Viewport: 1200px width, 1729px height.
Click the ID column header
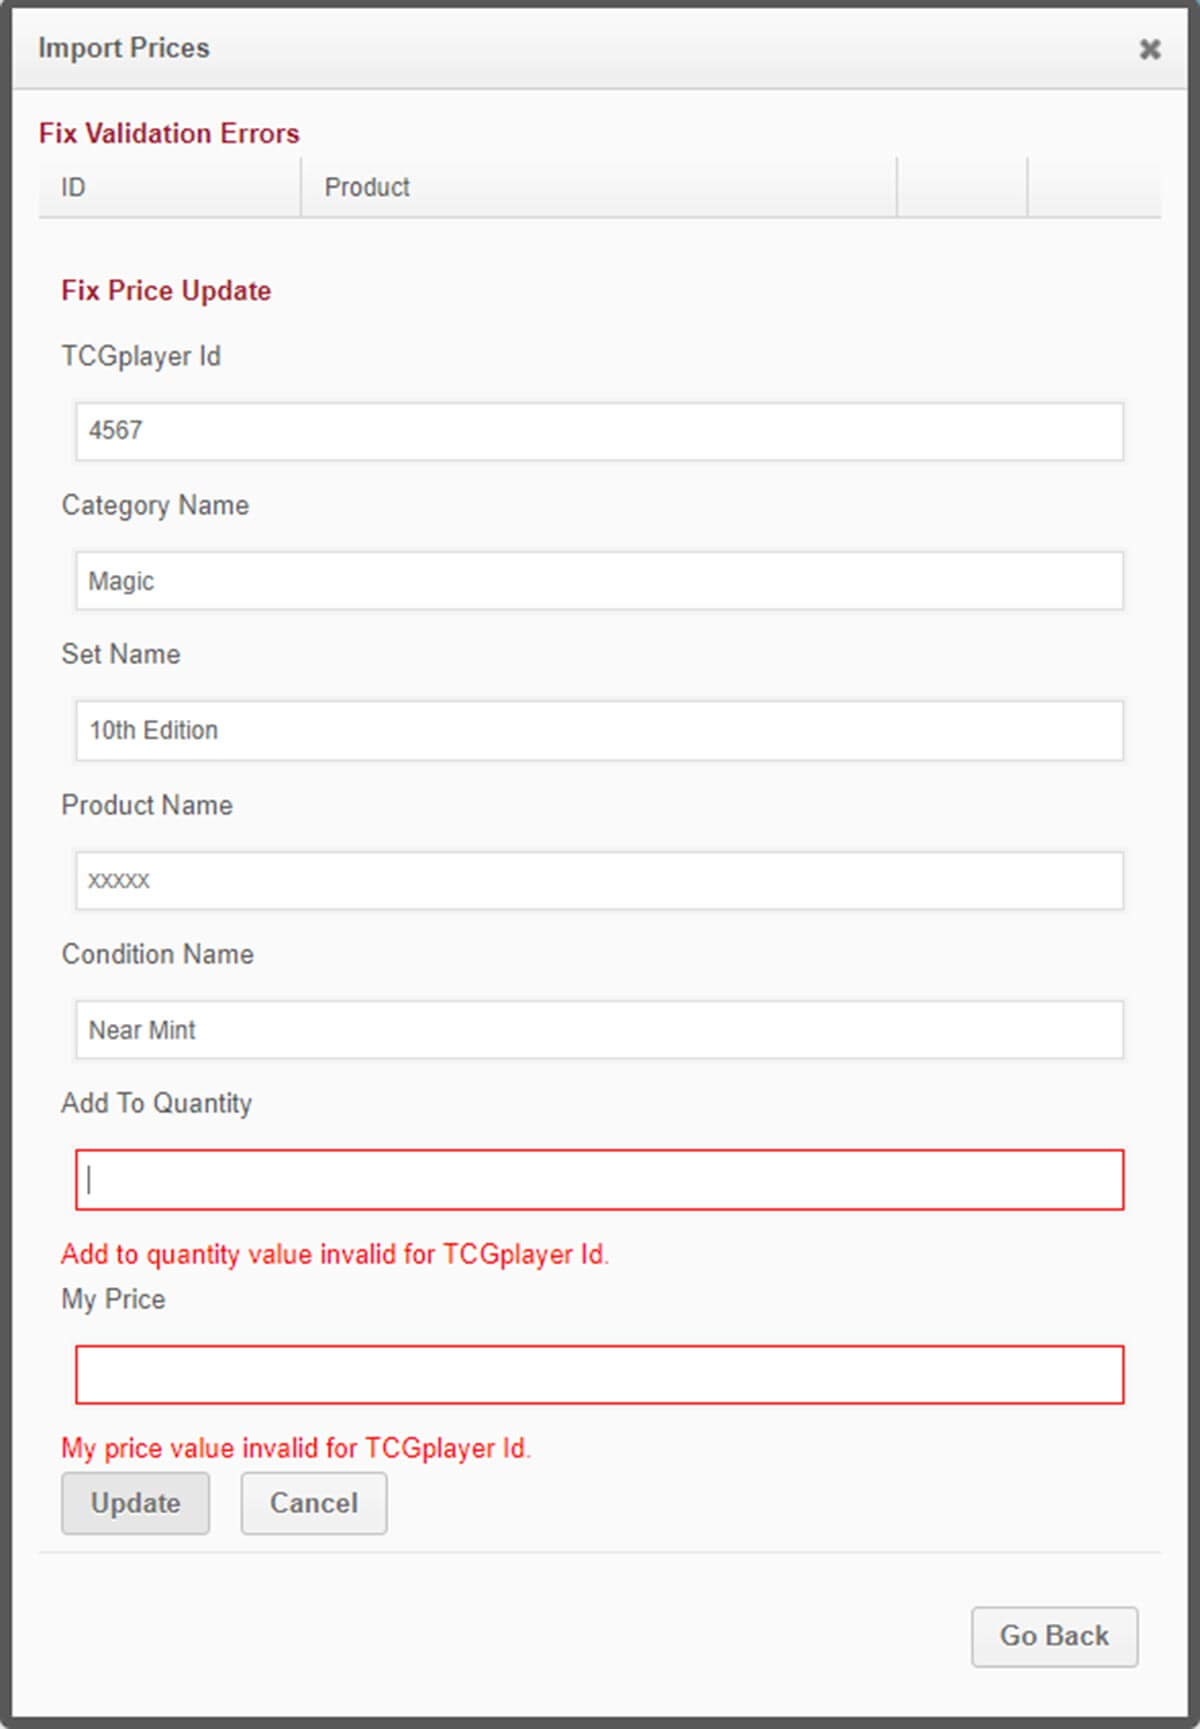[74, 187]
